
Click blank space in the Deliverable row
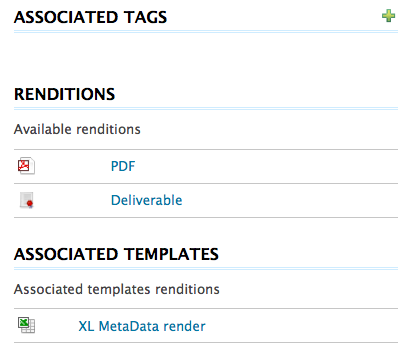290,200
